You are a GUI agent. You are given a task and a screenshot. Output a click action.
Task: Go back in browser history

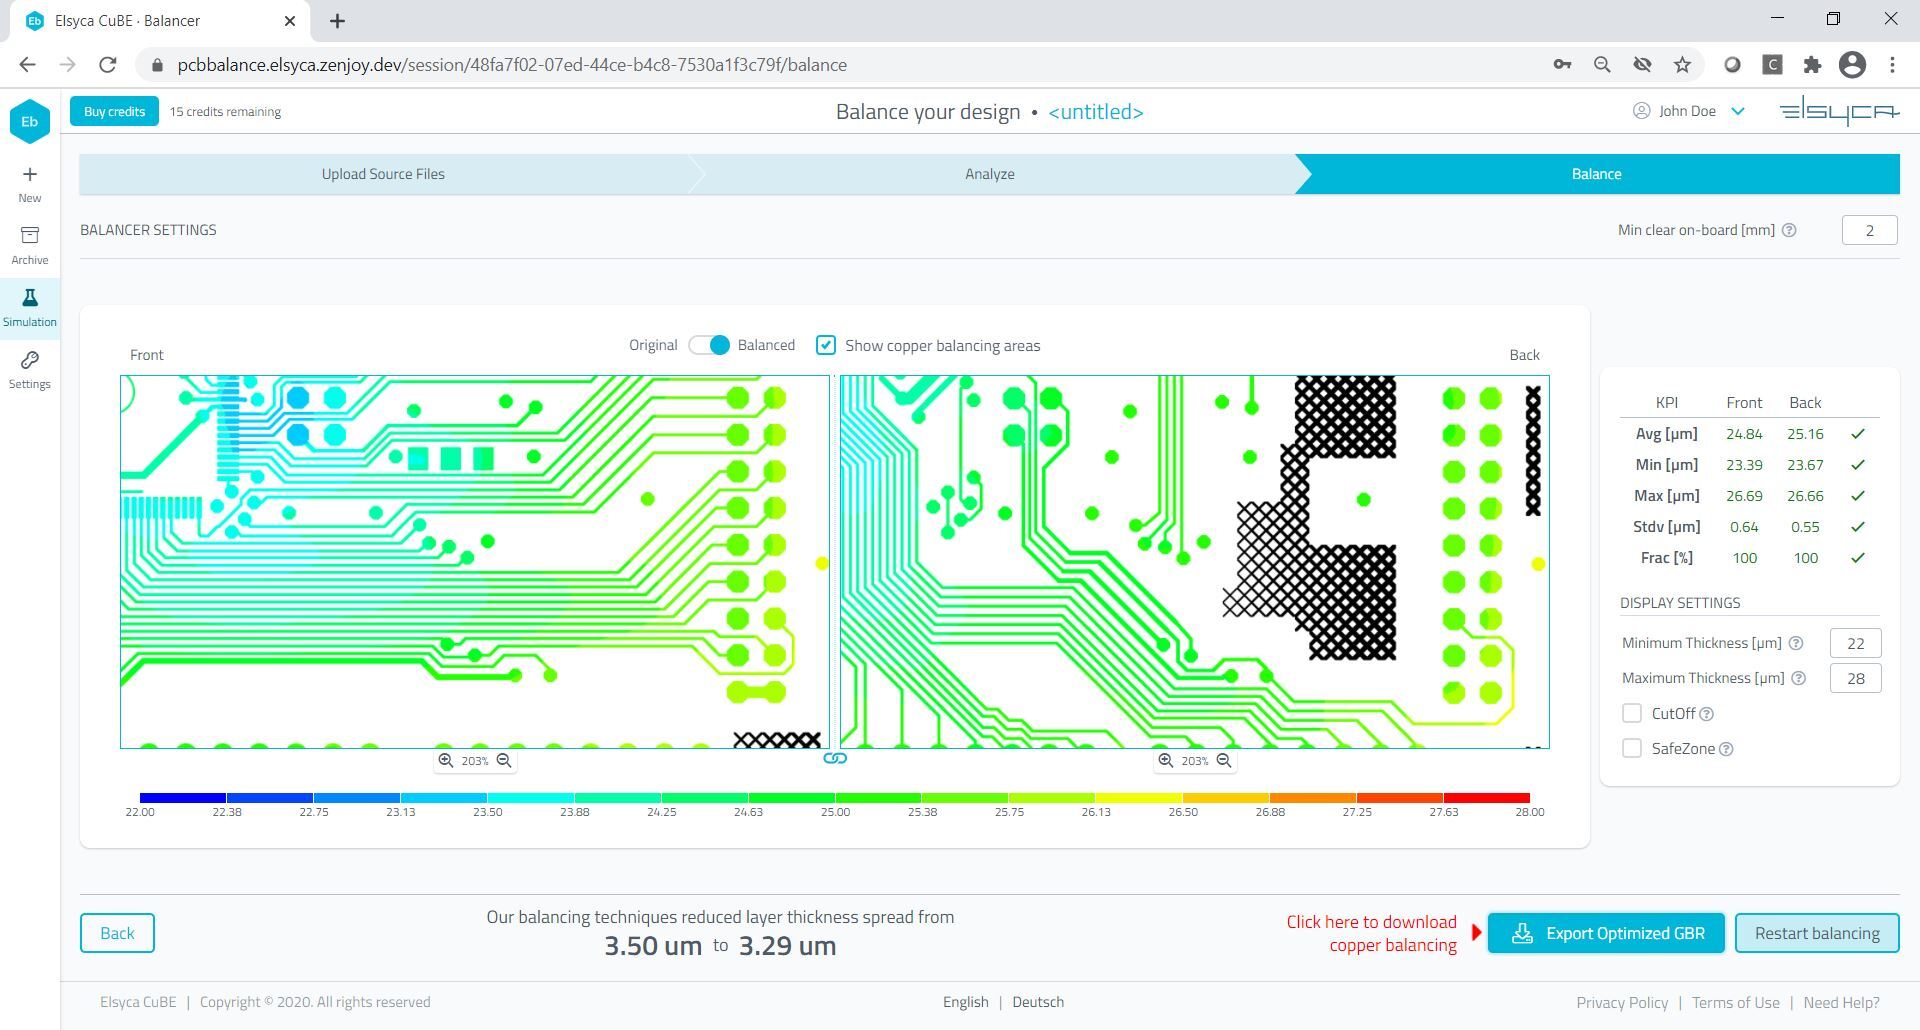coord(27,65)
